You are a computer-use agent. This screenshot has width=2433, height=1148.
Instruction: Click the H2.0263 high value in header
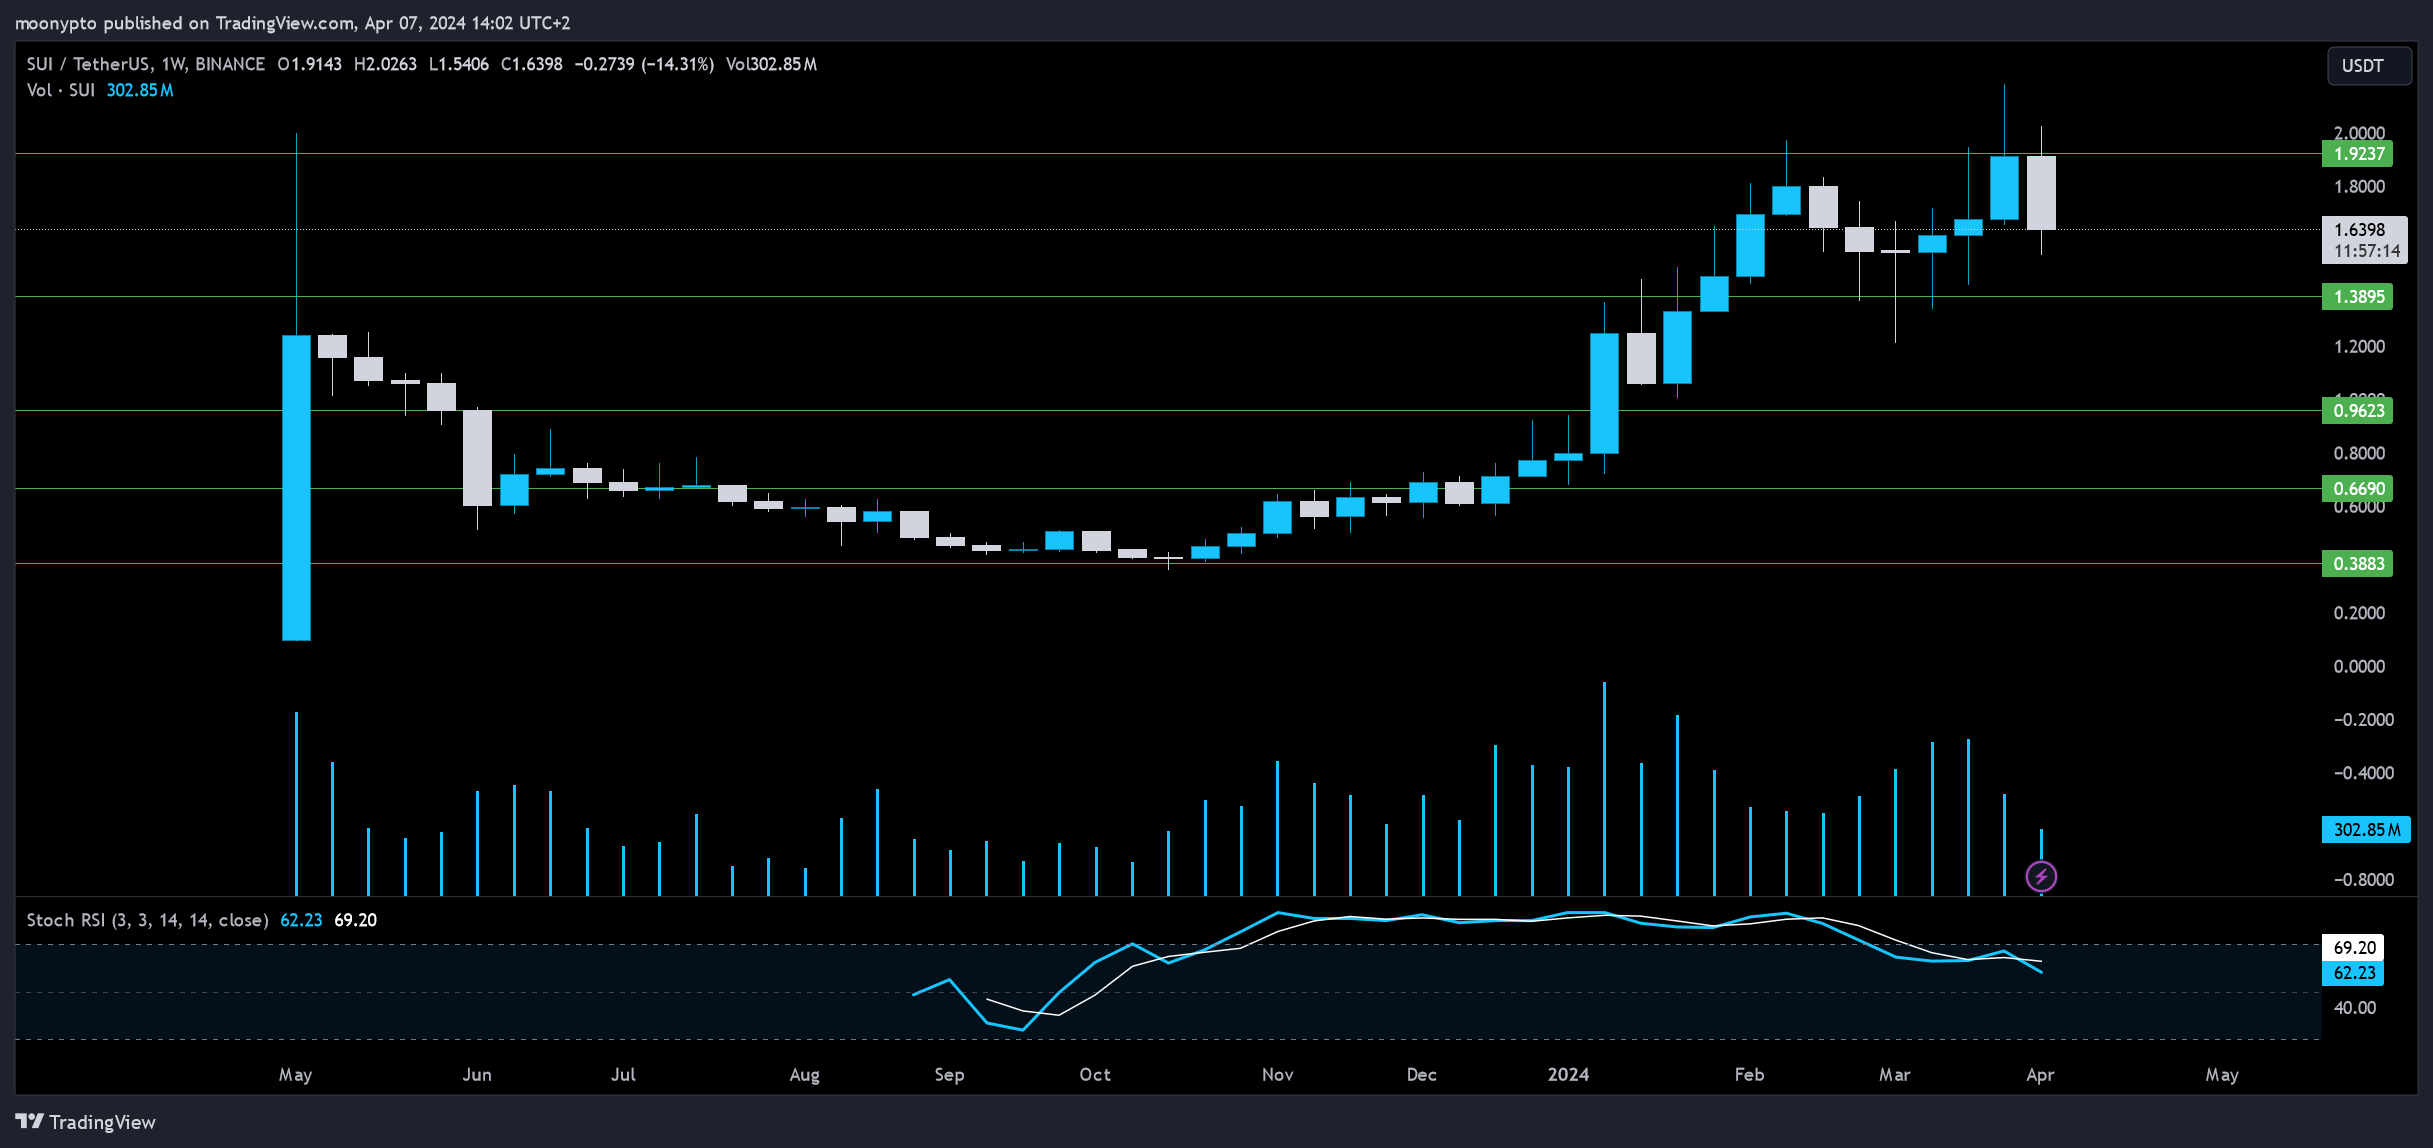pyautogui.click(x=385, y=64)
